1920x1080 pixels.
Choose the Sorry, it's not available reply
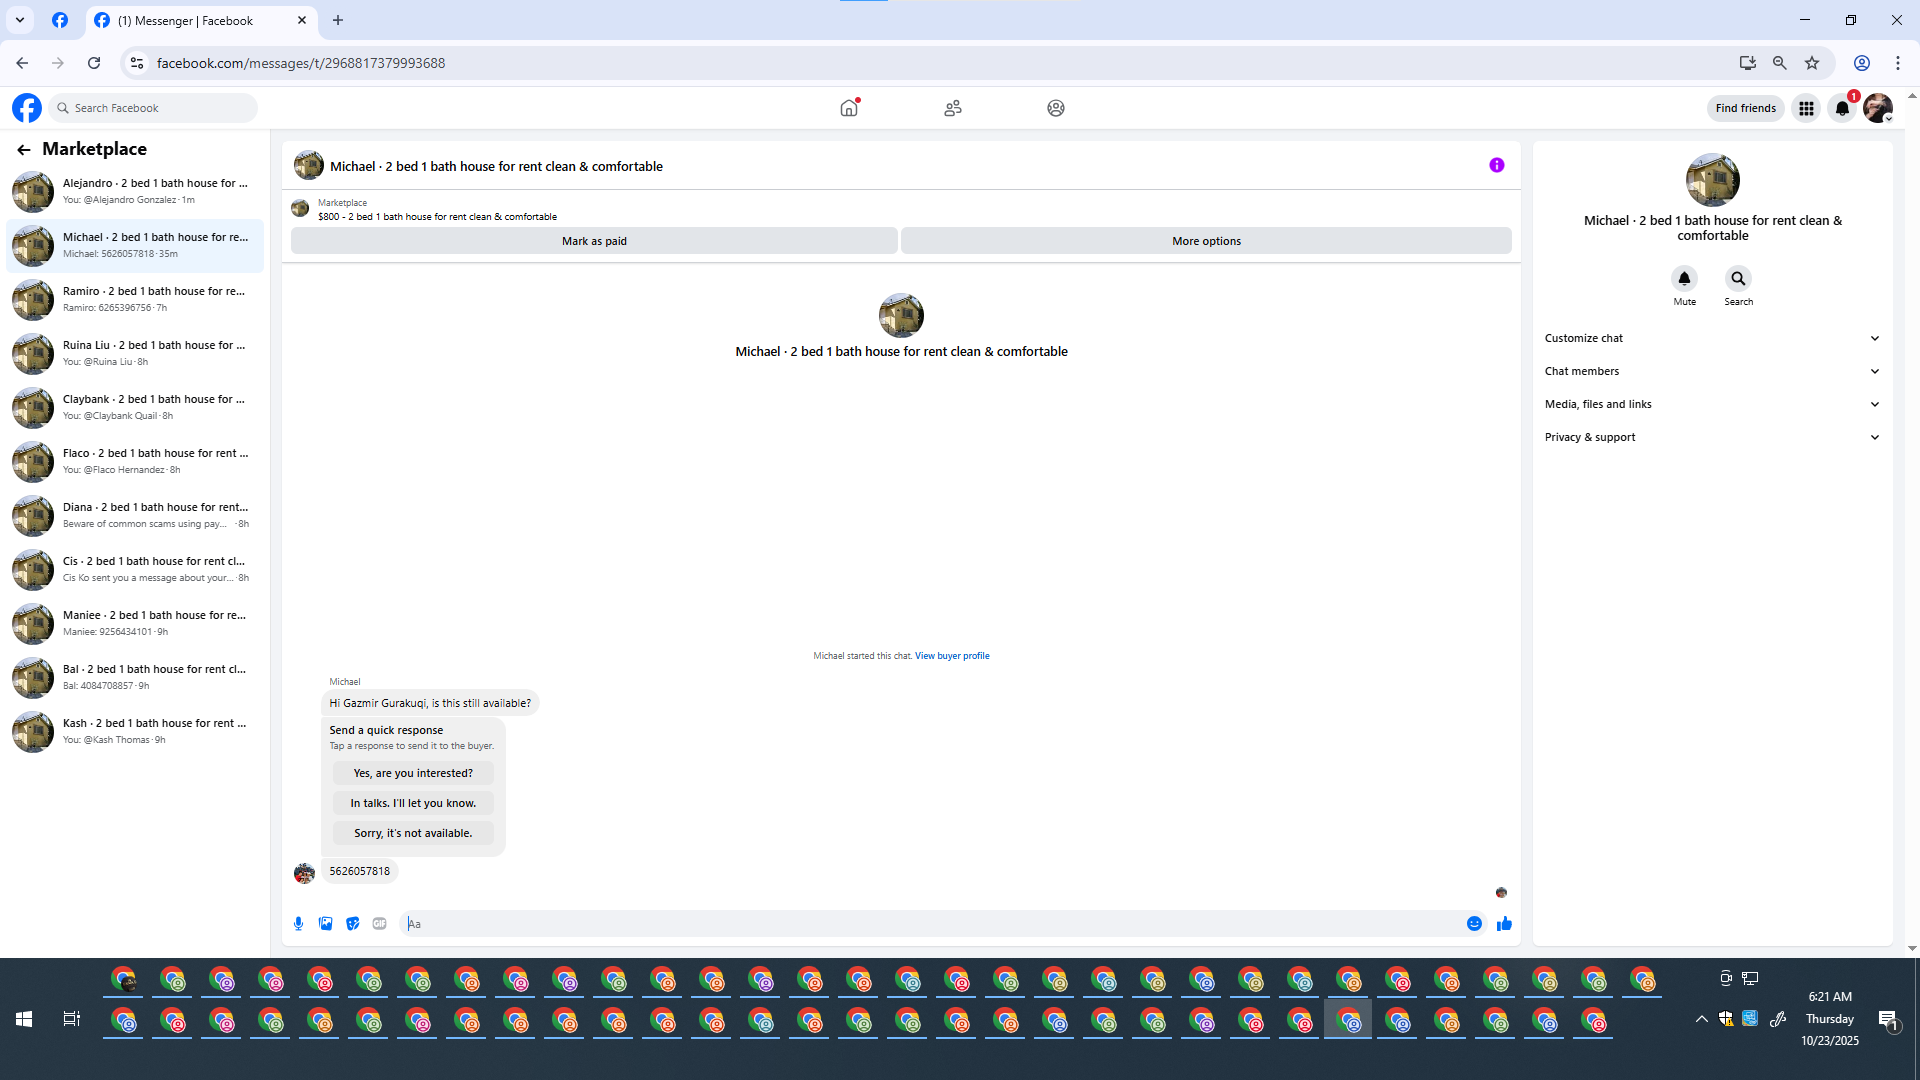tap(413, 833)
